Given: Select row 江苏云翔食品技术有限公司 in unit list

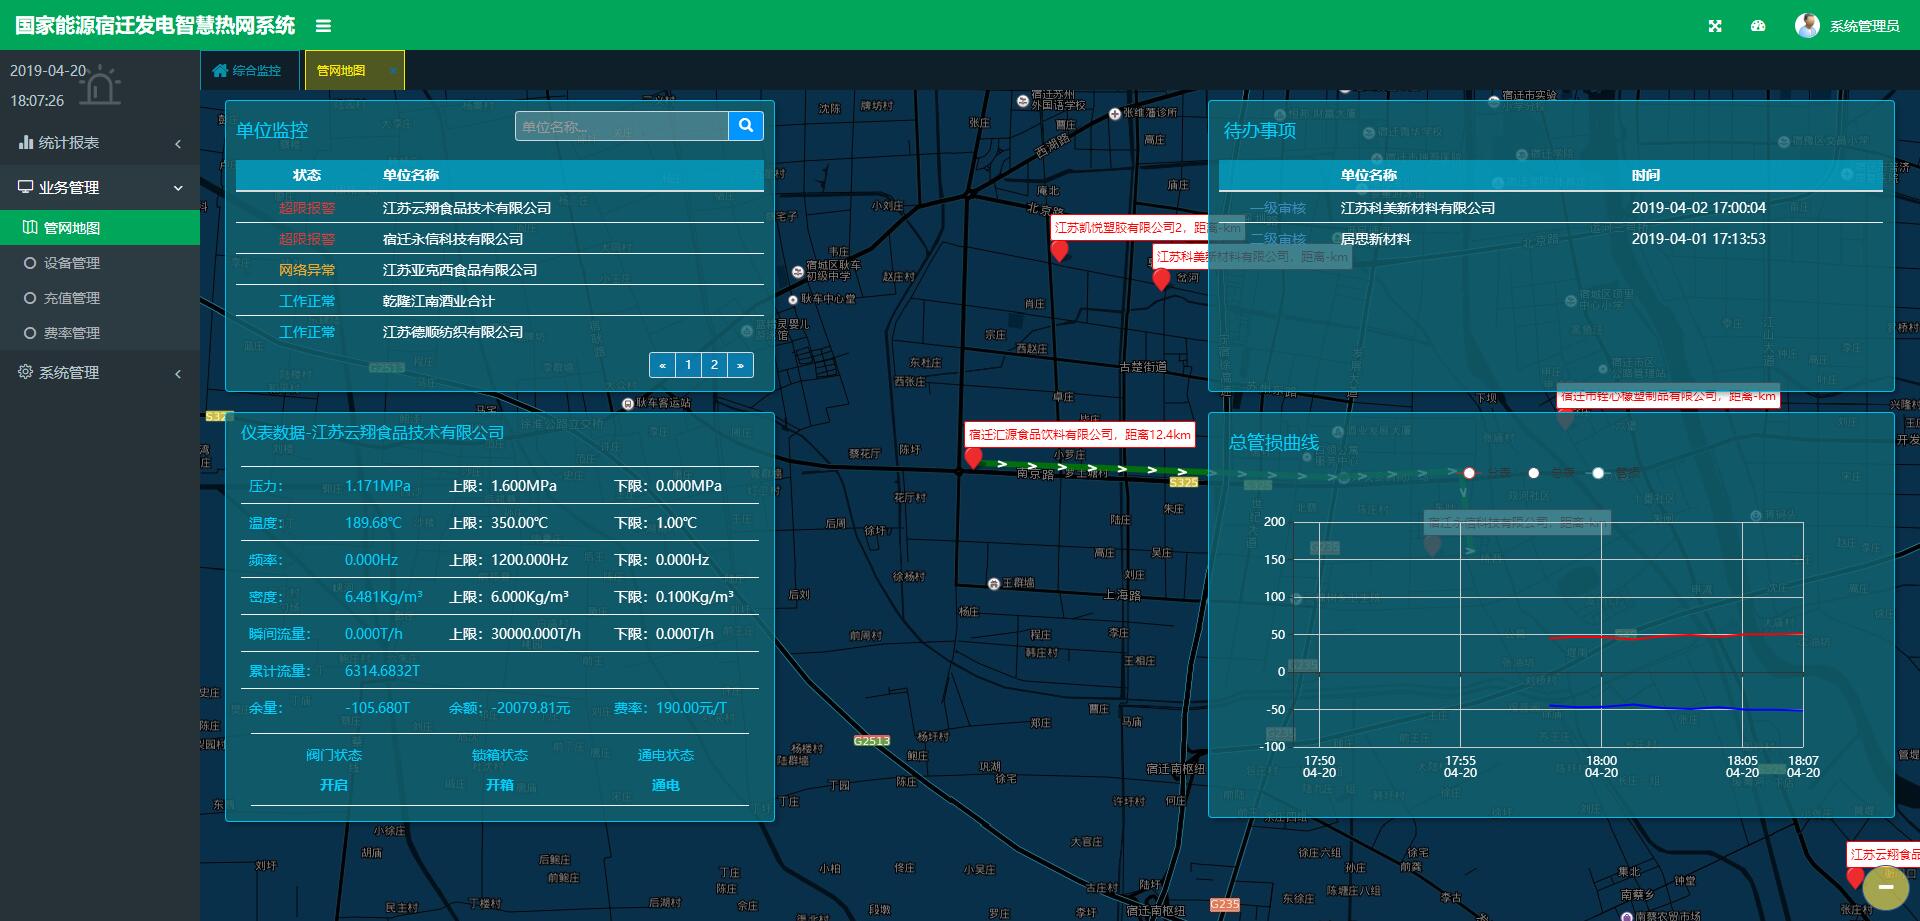Looking at the screenshot, I should point(500,208).
